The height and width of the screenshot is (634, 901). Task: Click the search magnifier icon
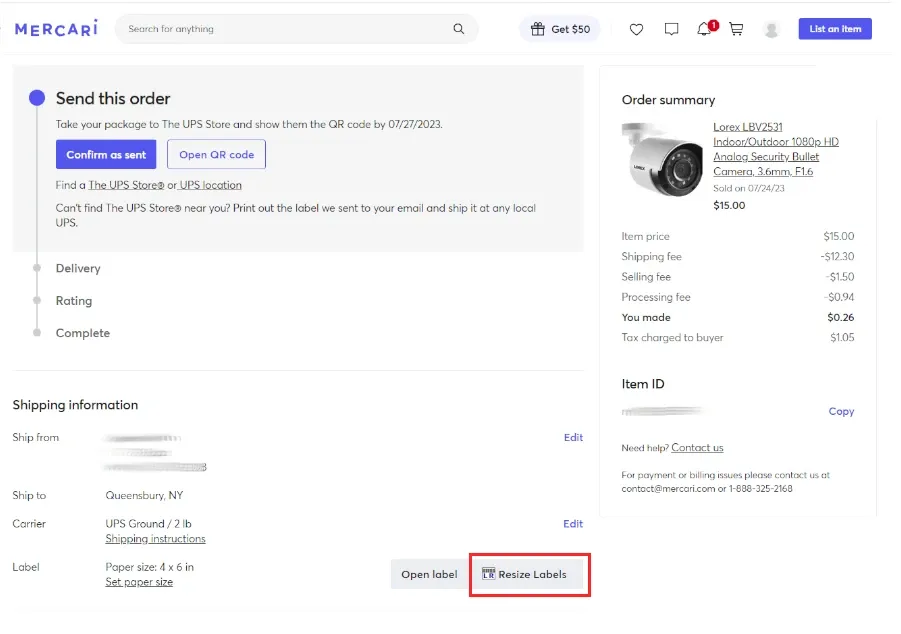tap(459, 29)
